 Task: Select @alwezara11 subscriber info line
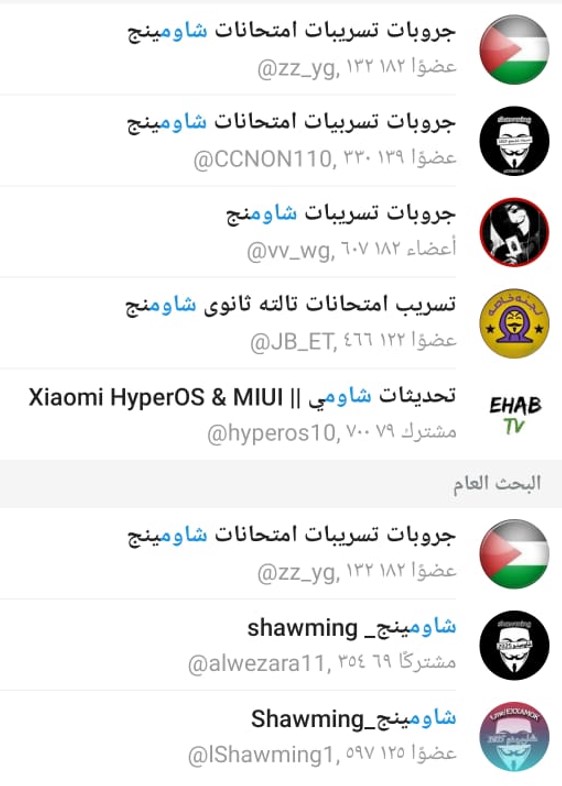pos(322,664)
